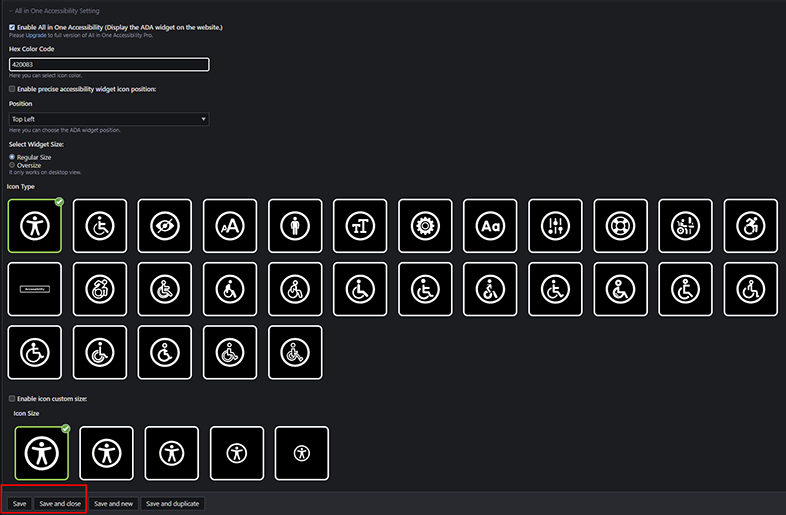Select the Regular Size radio button

click(12, 157)
